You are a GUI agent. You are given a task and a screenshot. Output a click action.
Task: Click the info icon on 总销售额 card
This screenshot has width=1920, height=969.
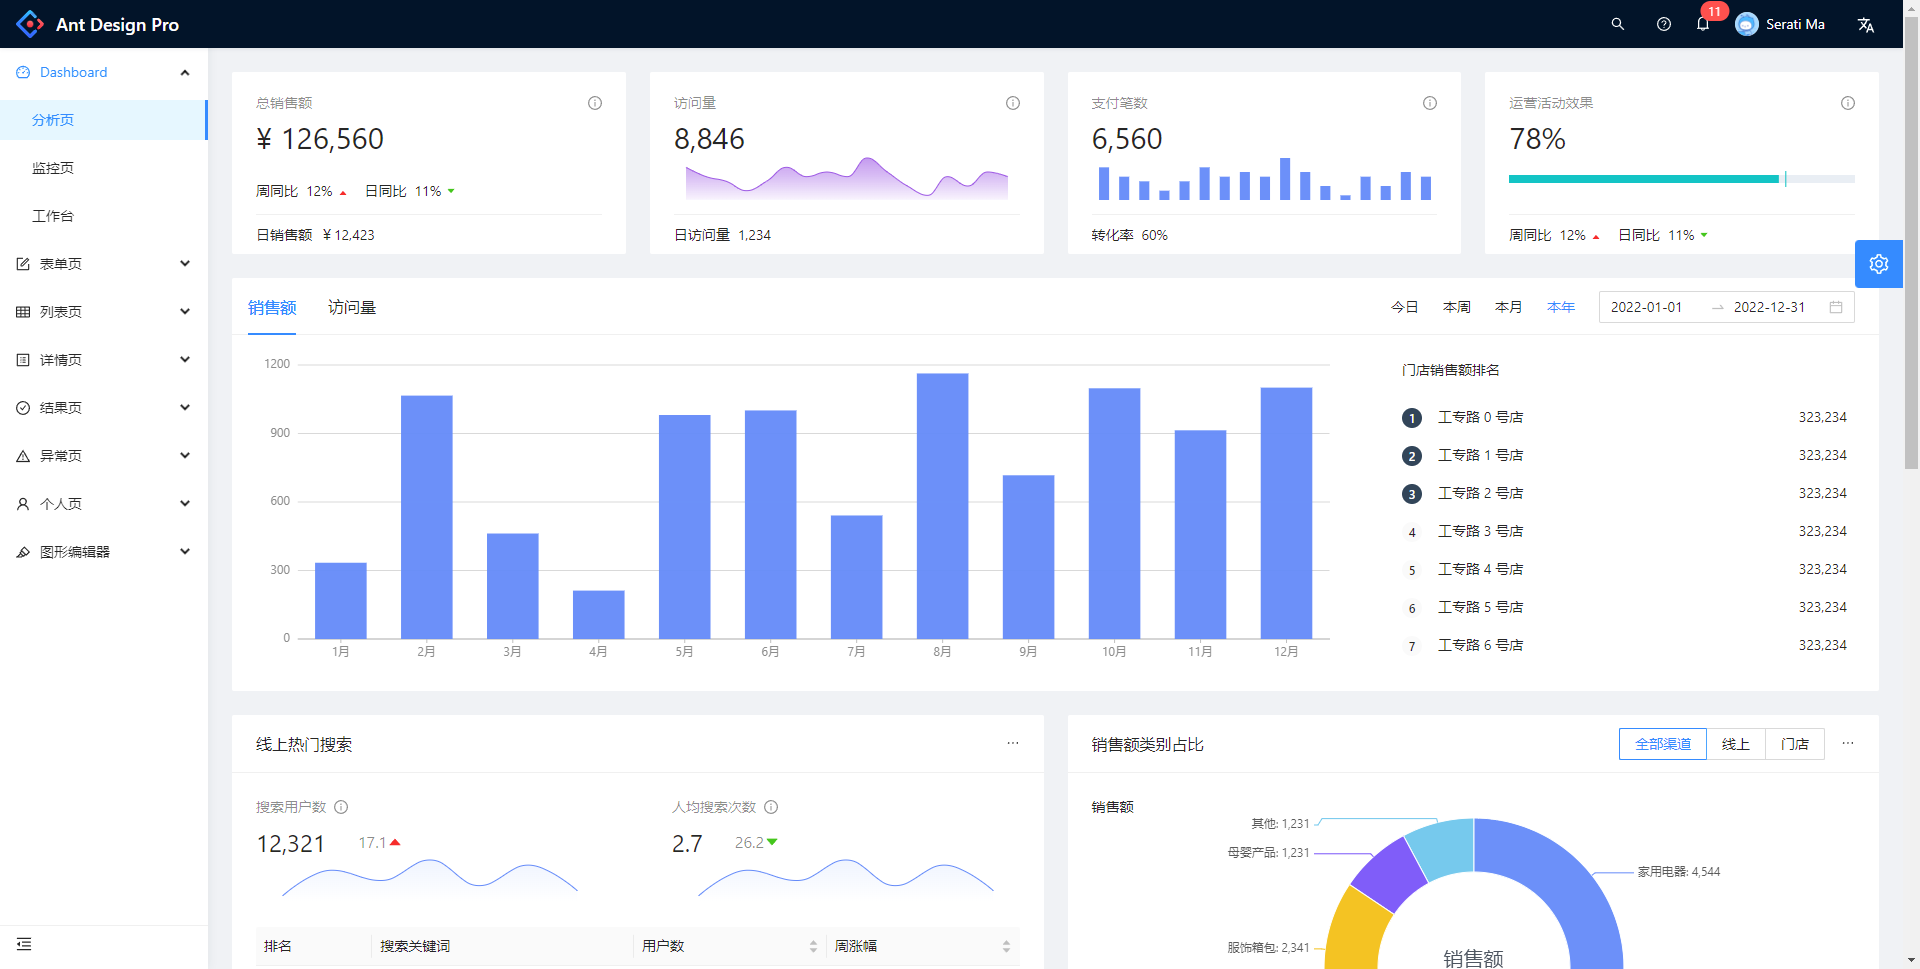(x=595, y=103)
